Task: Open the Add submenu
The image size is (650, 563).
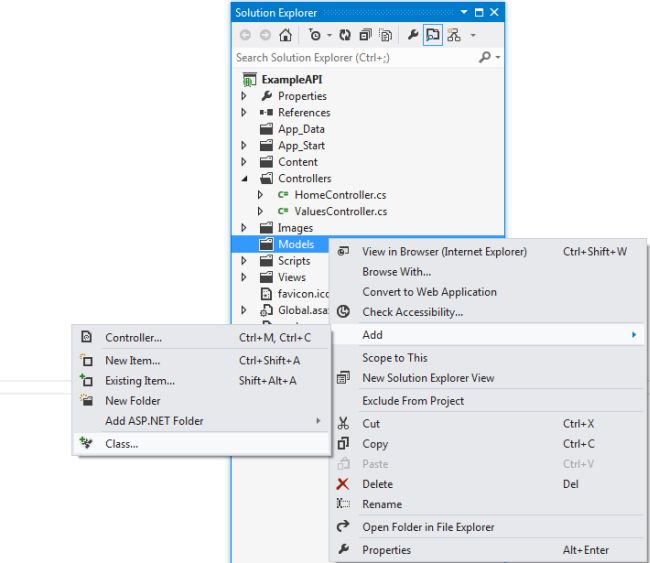Action: [x=488, y=335]
